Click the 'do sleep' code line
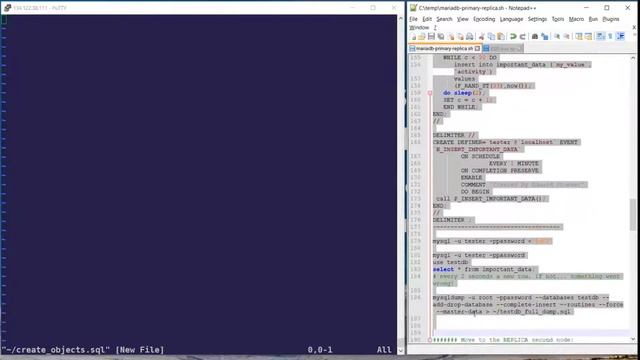The width and height of the screenshot is (640, 360). click(463, 93)
